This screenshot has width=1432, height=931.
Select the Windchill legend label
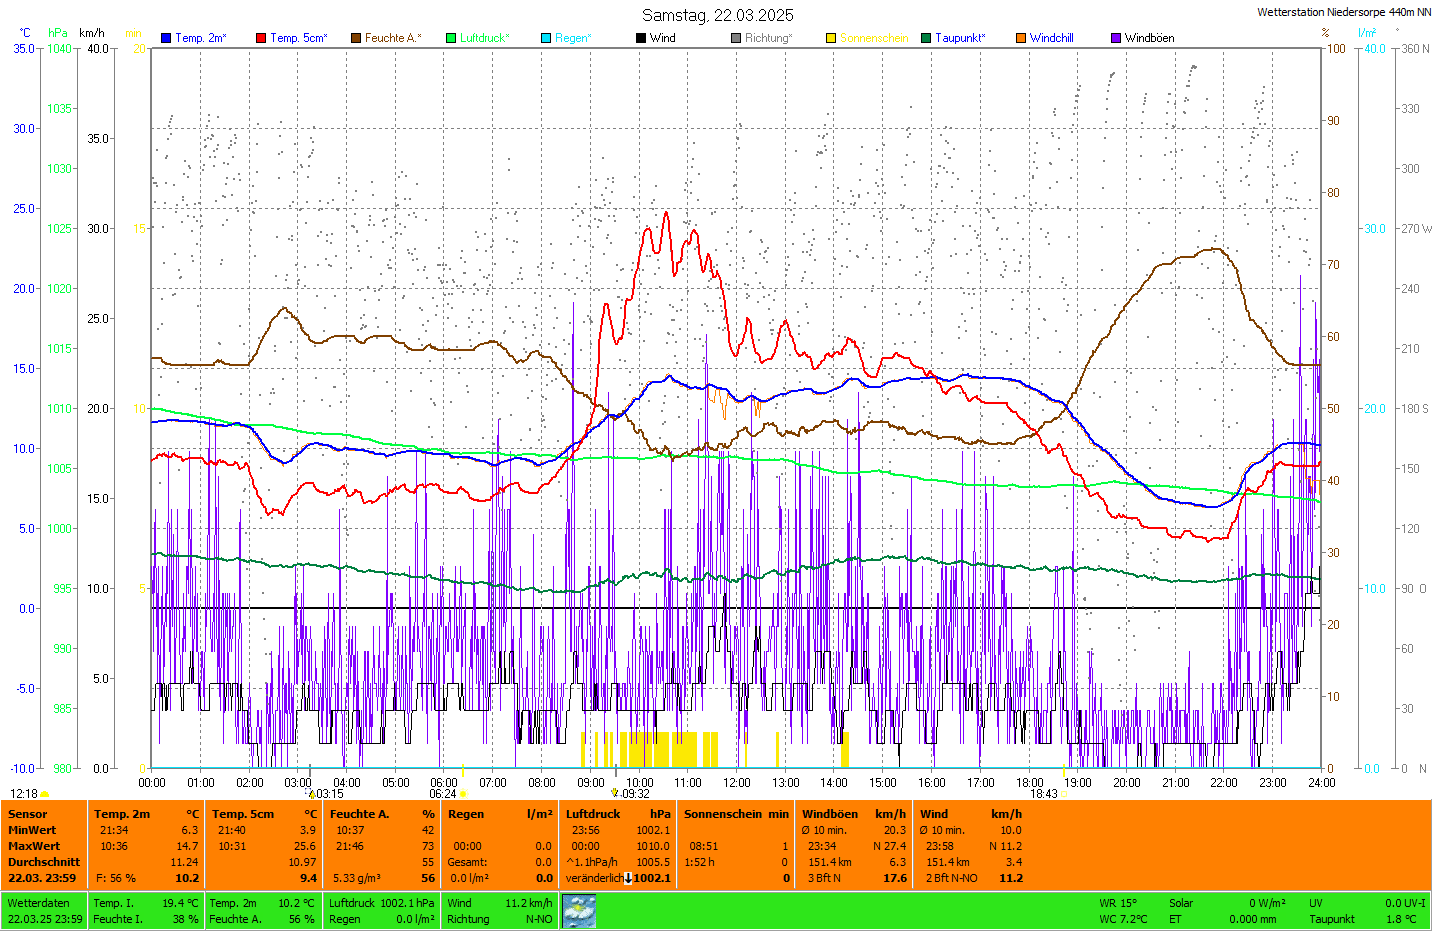1051,38
